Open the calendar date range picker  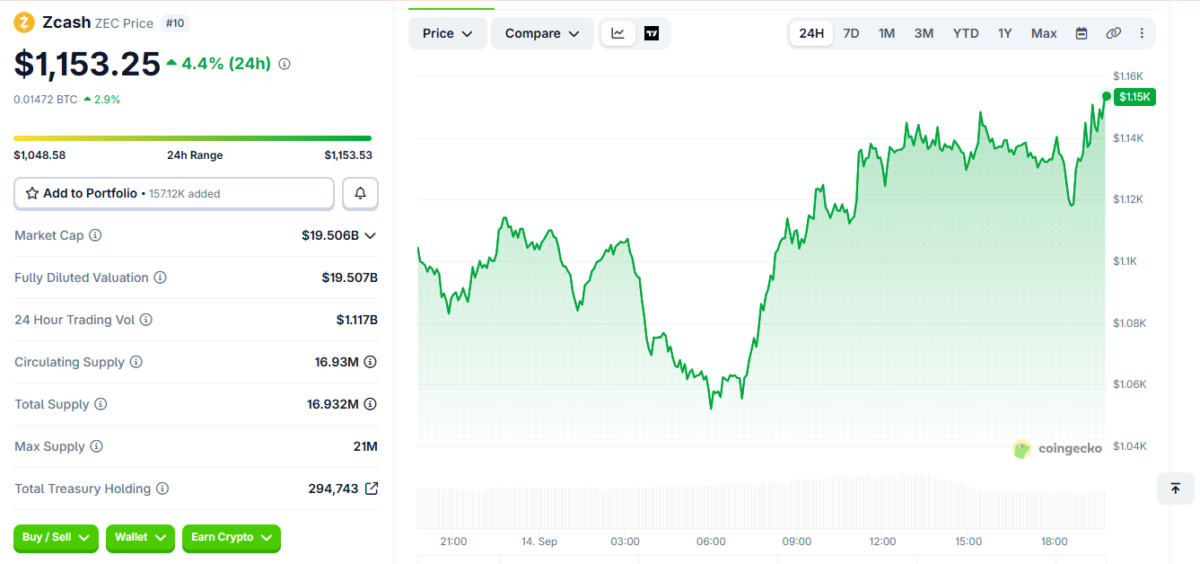point(1081,33)
